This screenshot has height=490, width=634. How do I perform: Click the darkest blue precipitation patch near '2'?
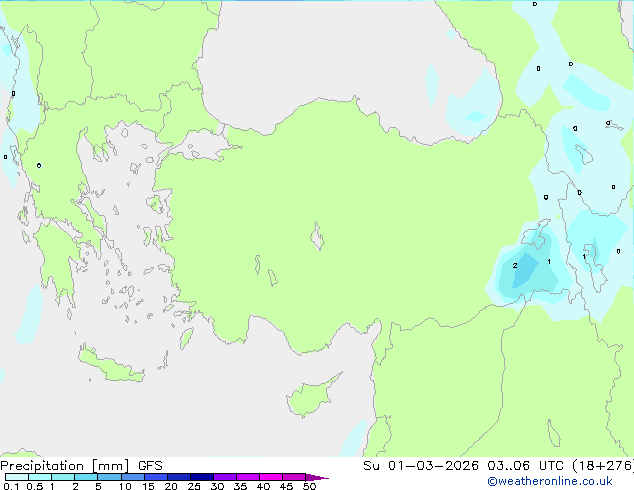[x=525, y=270]
